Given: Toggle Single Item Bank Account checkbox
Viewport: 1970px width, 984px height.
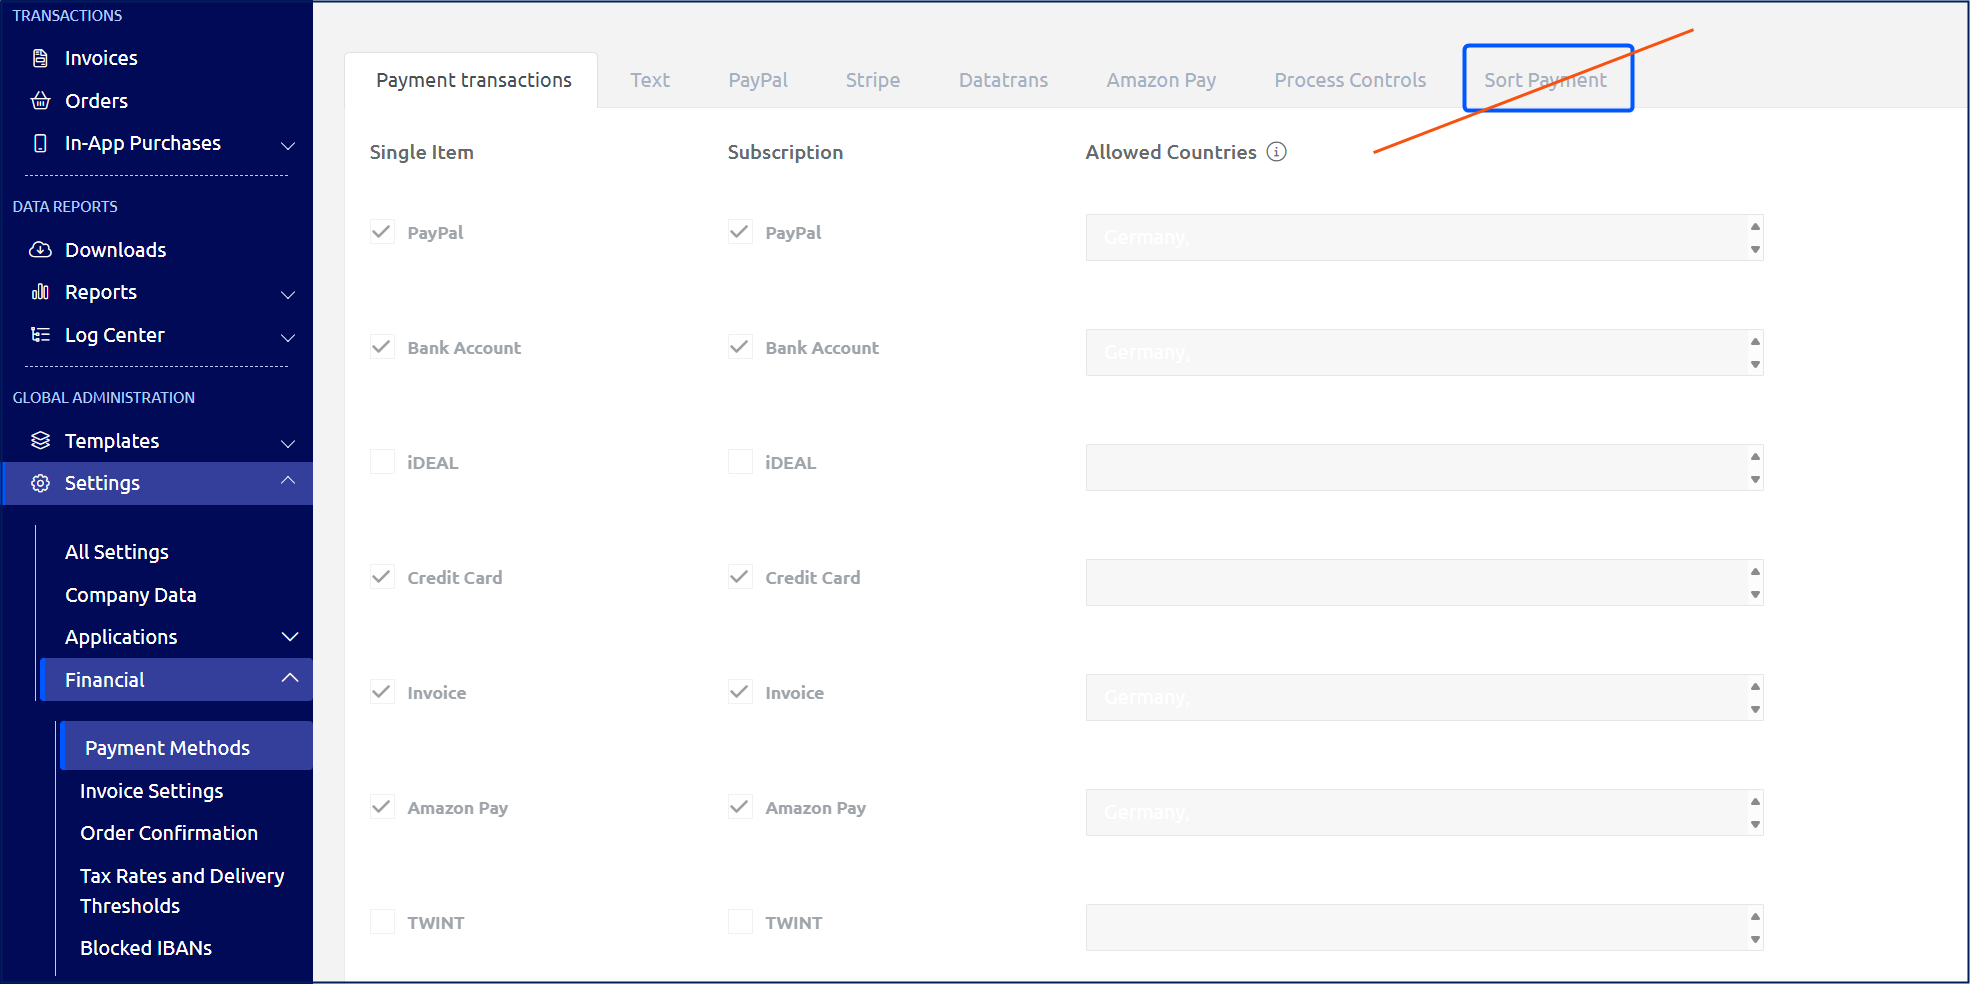Looking at the screenshot, I should click(382, 347).
